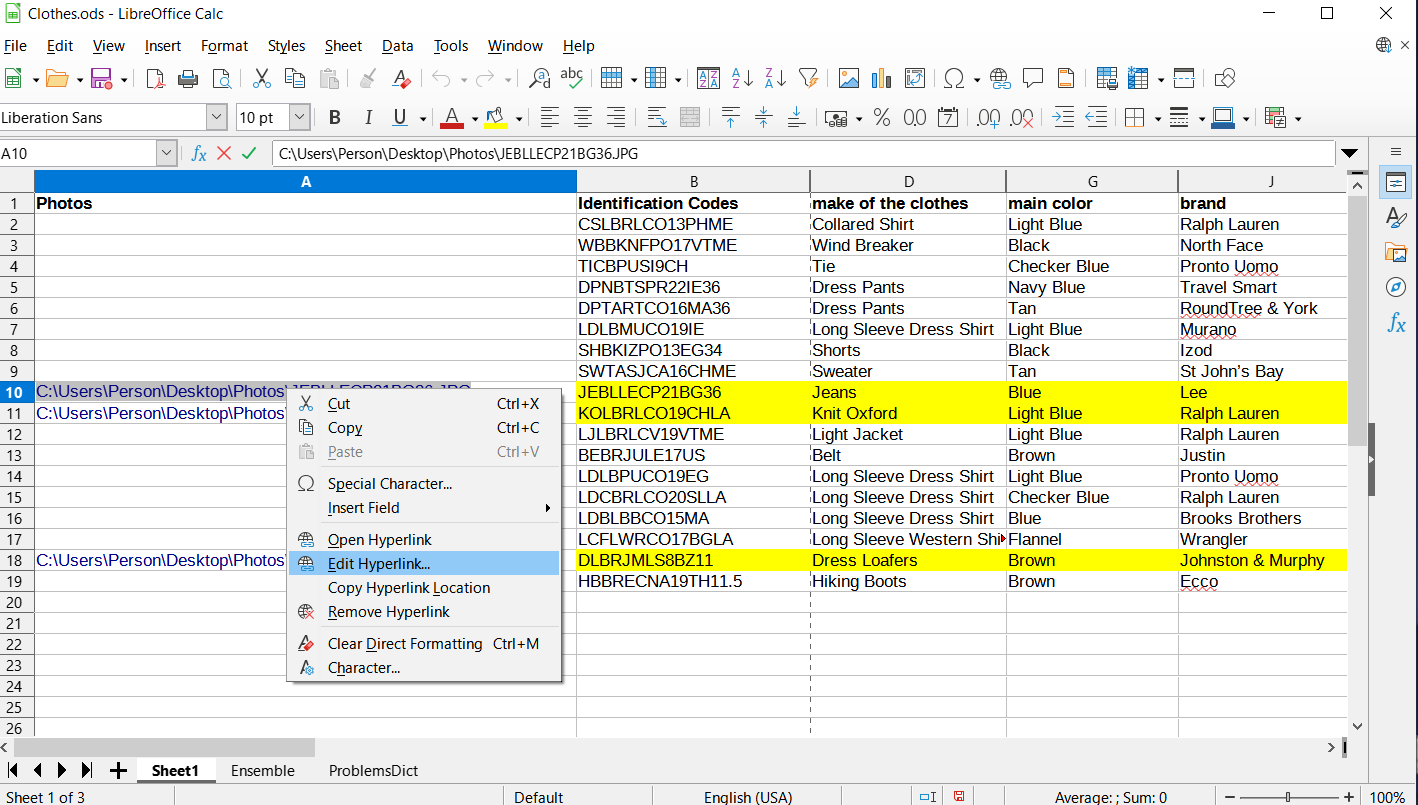1418x805 pixels.
Task: Insert a pivot table
Action: 914,78
